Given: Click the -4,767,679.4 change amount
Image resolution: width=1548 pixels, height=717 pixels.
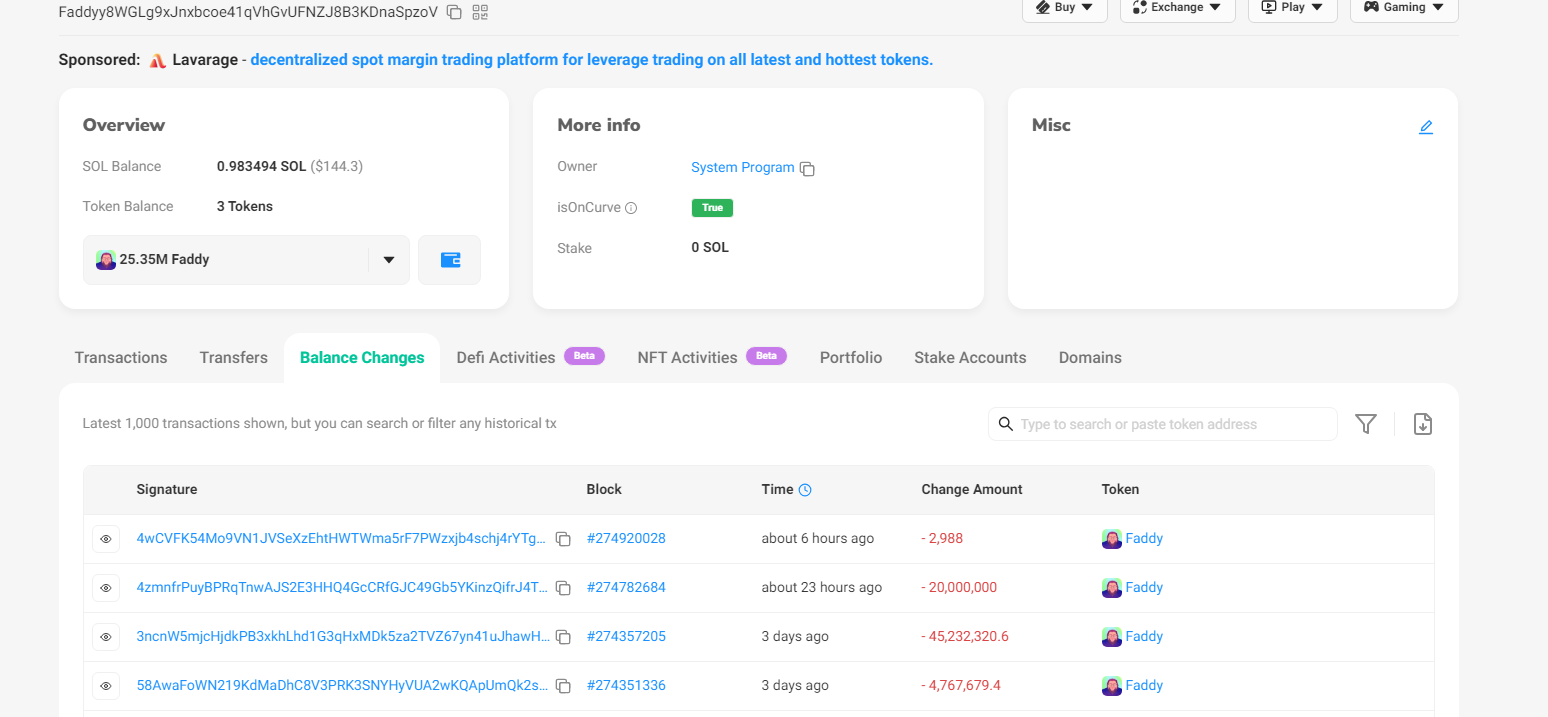Looking at the screenshot, I should coord(961,685).
